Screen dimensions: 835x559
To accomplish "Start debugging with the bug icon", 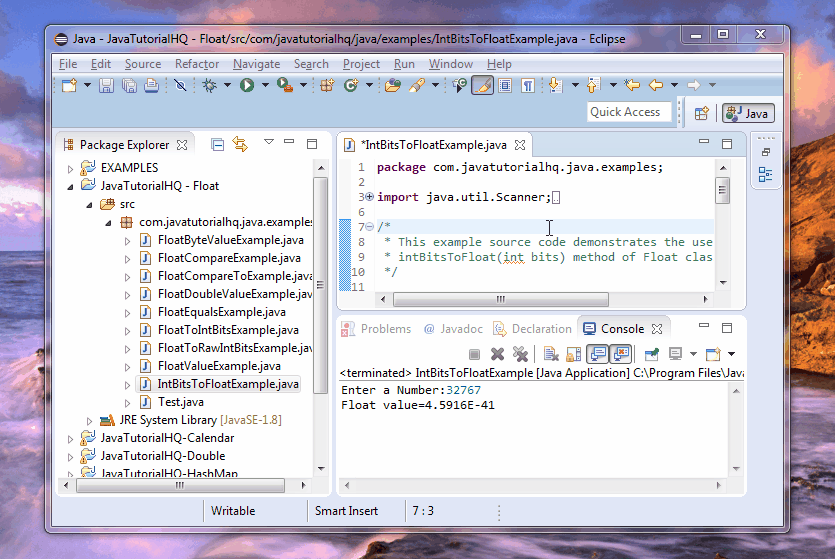I will pyautogui.click(x=209, y=85).
